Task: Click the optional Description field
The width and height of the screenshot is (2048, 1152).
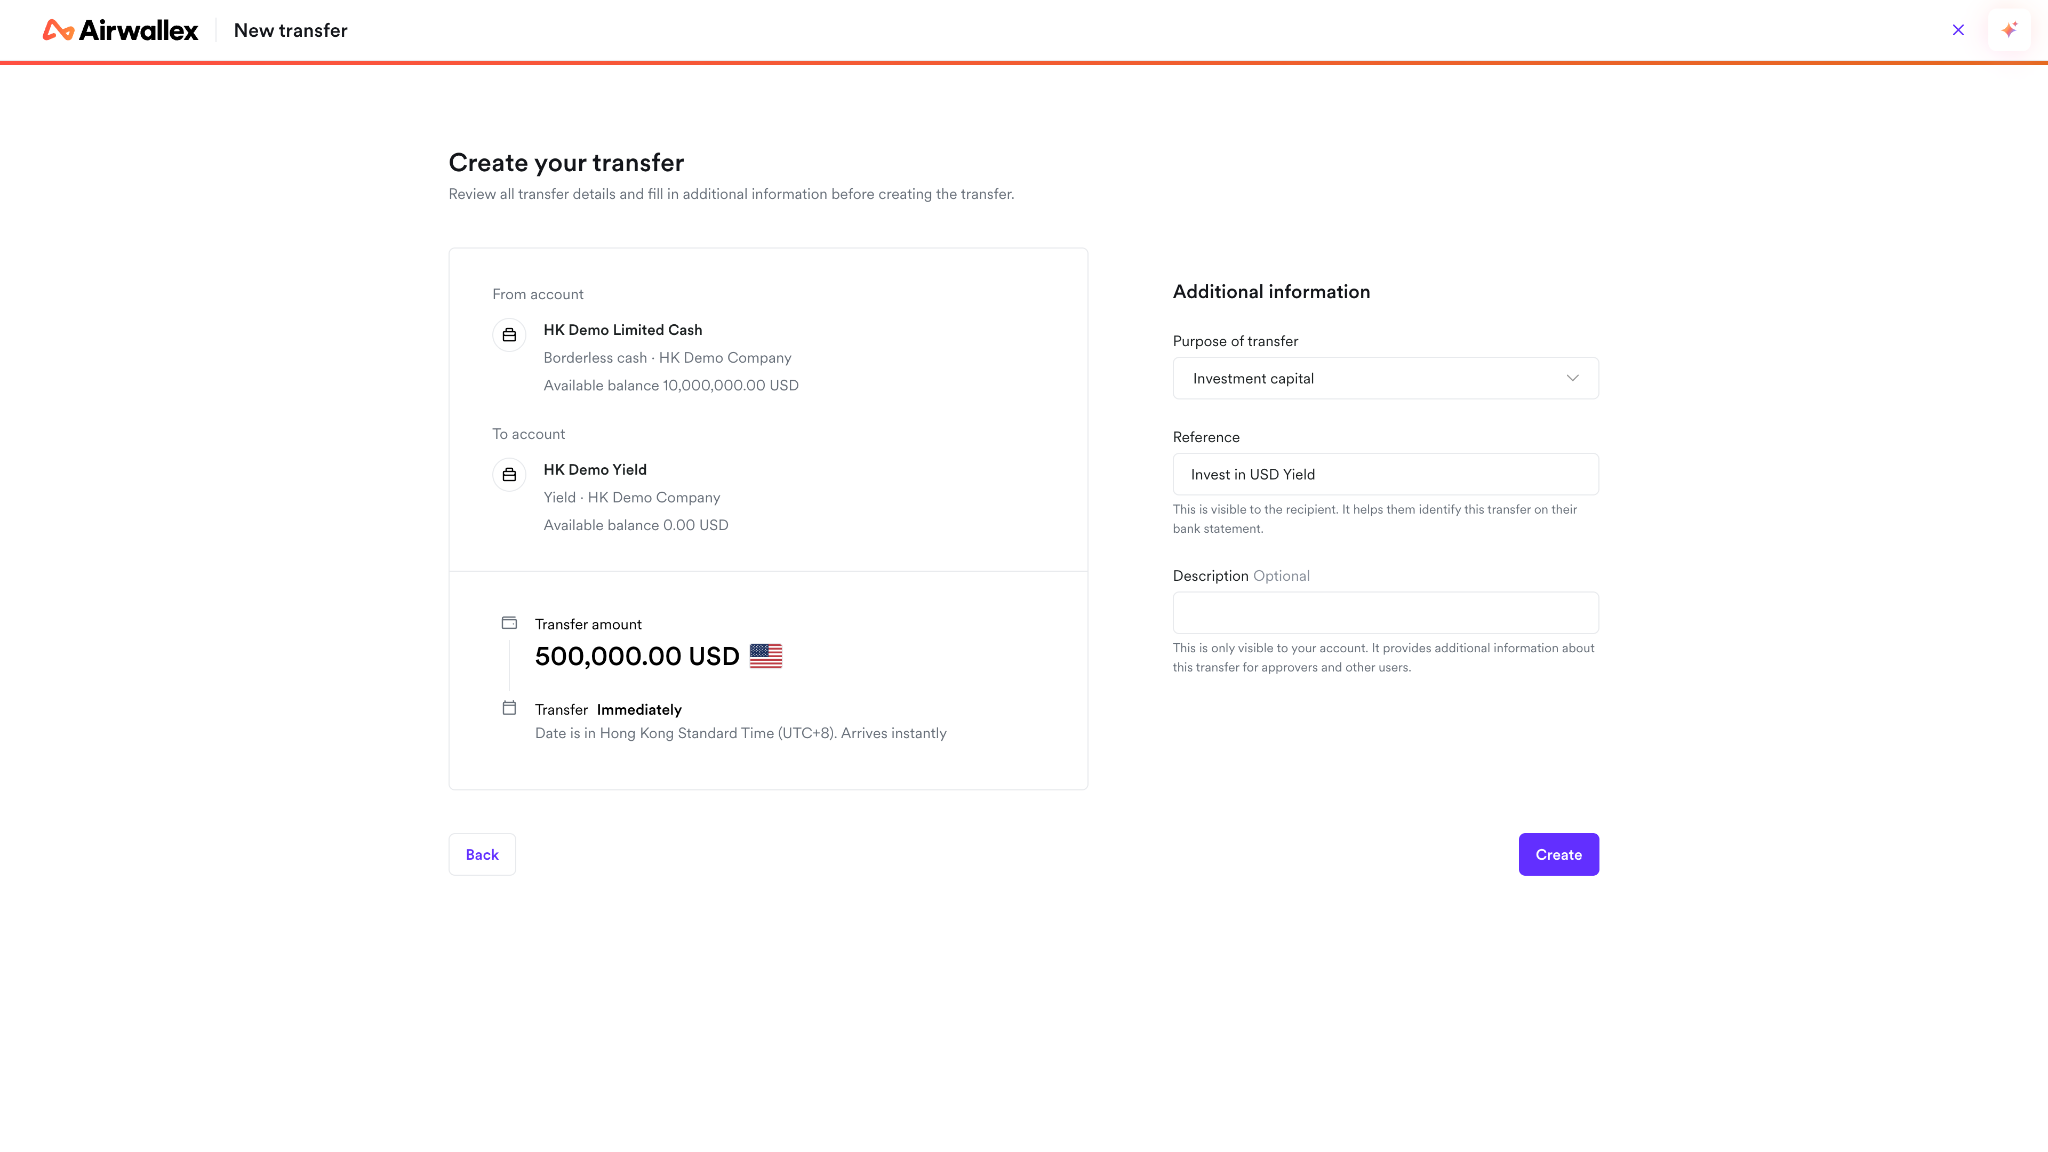Action: [1385, 613]
